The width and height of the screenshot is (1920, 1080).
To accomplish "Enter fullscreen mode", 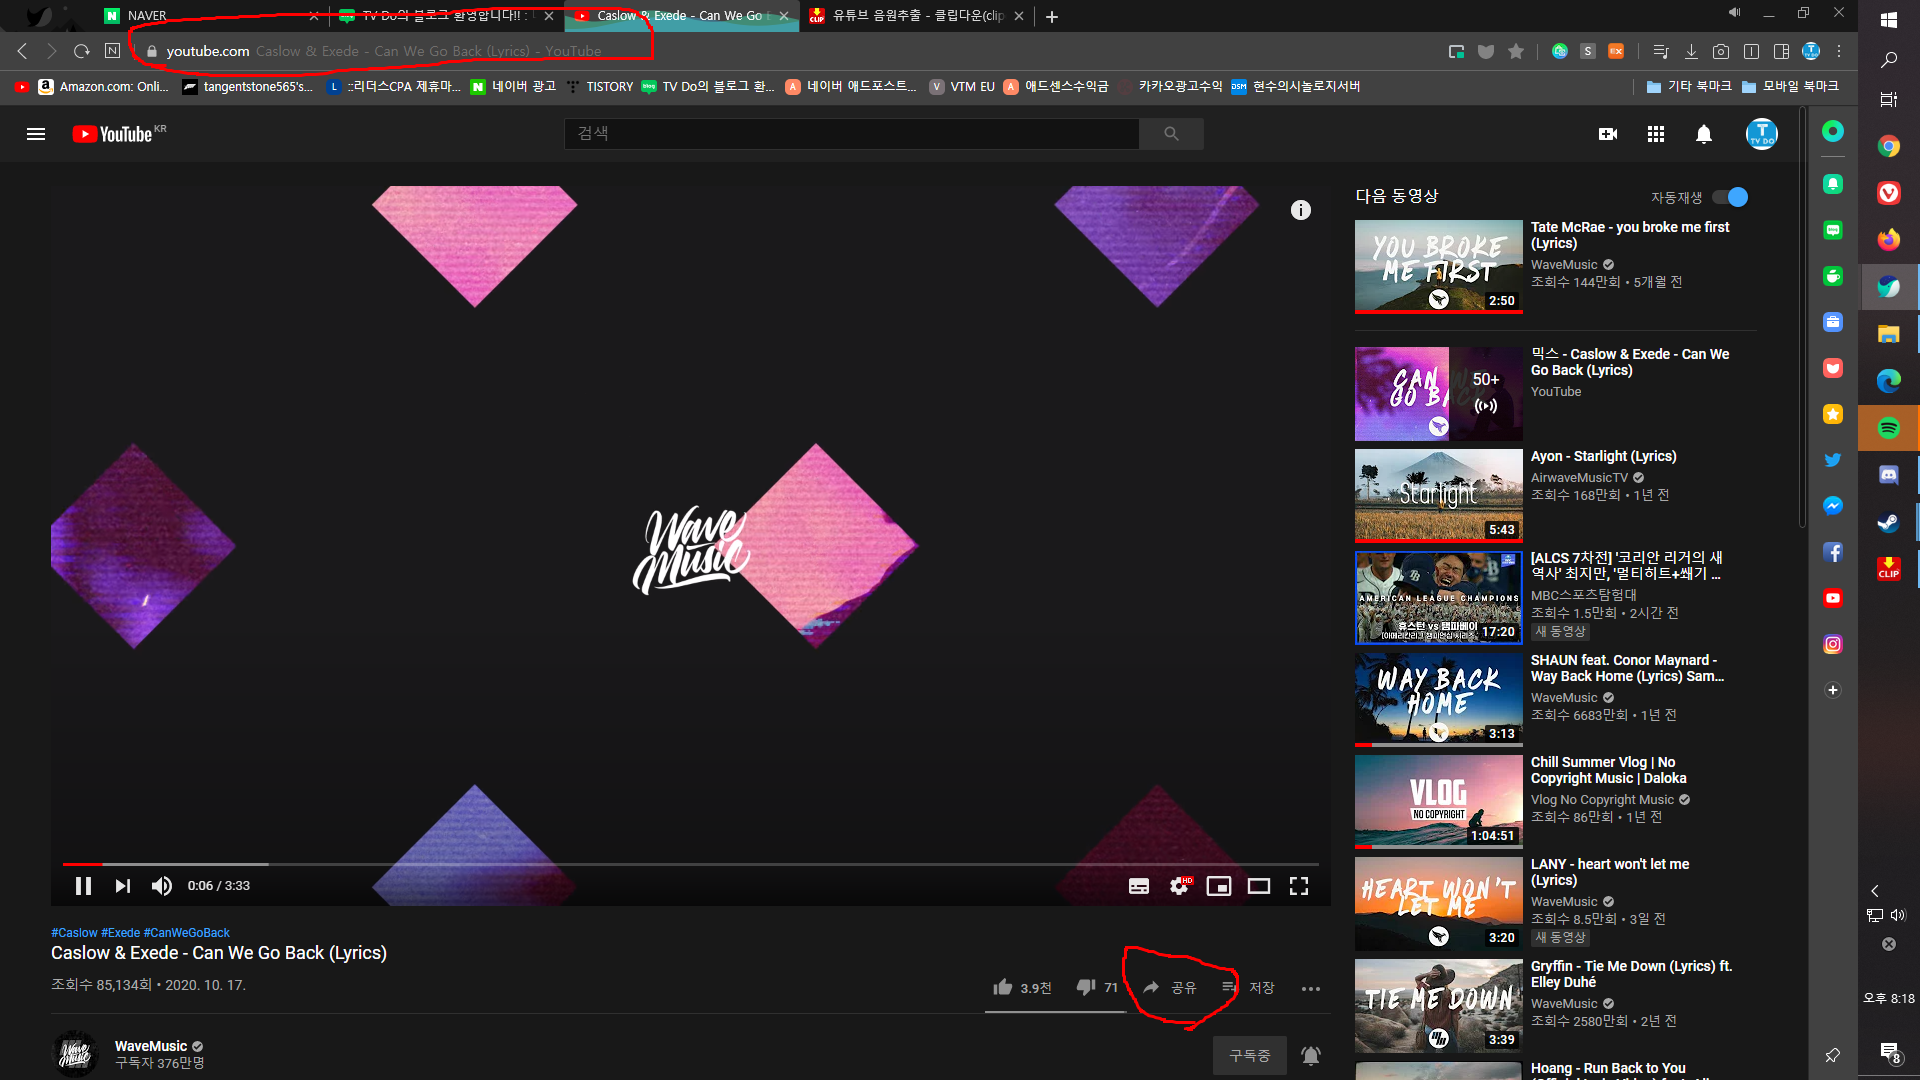I will coord(1298,886).
